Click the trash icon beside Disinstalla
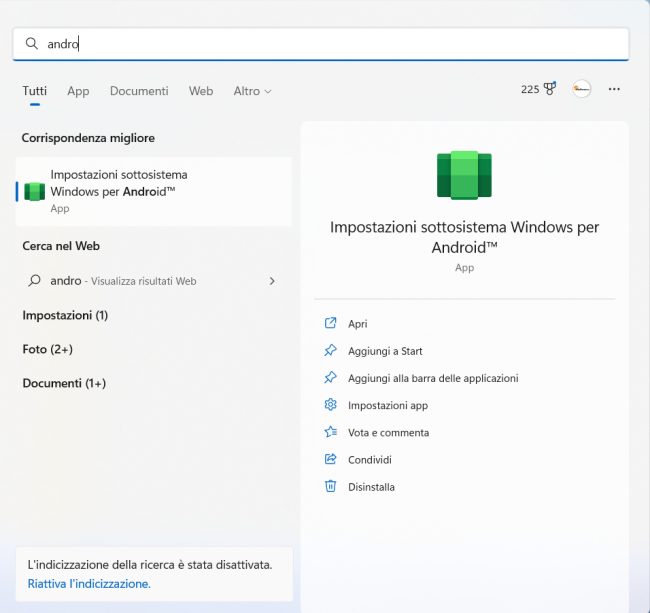This screenshot has width=650, height=613. [x=330, y=486]
